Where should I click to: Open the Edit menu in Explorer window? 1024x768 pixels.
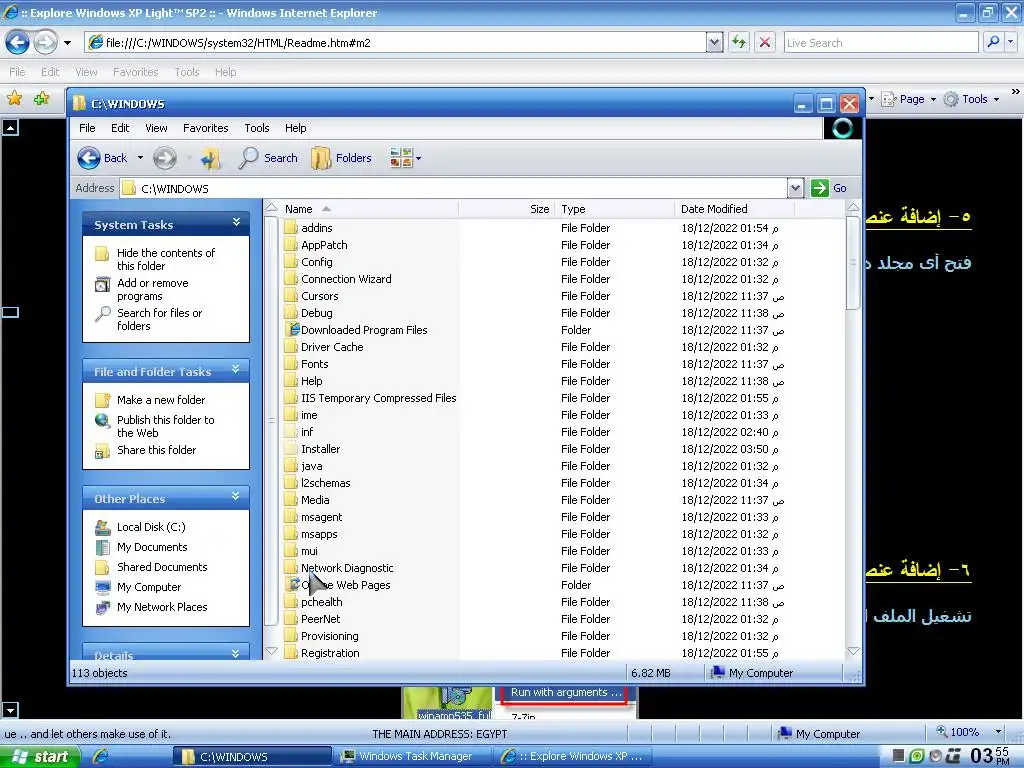[x=120, y=128]
